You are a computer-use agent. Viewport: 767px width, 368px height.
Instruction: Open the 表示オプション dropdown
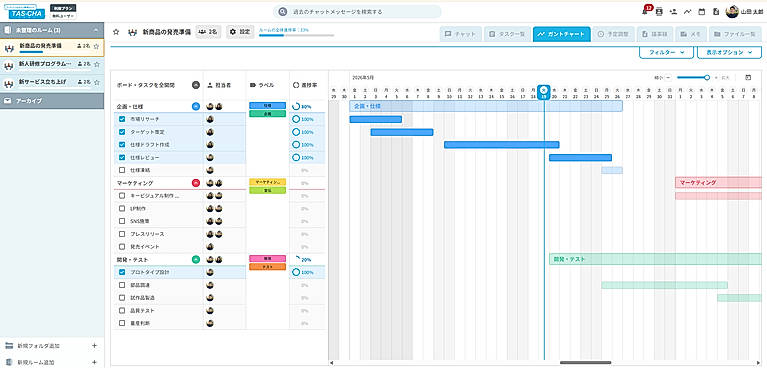click(729, 52)
